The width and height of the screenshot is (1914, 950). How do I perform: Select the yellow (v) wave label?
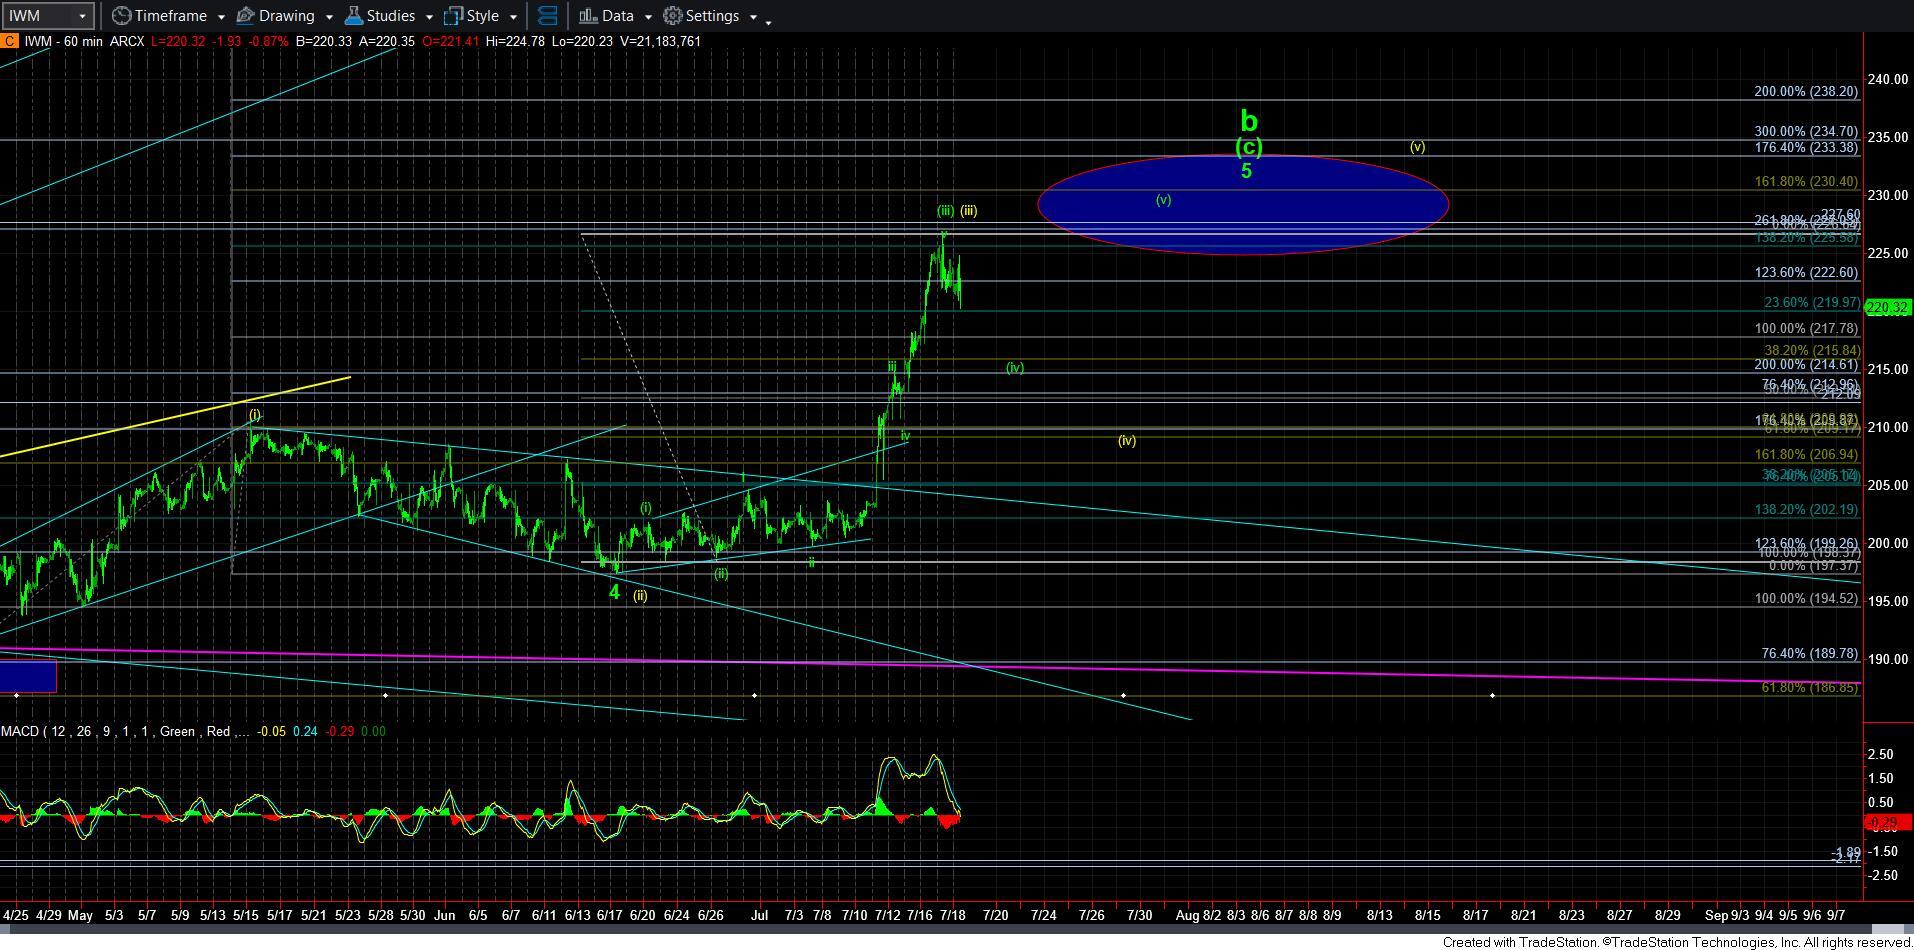tap(1417, 147)
